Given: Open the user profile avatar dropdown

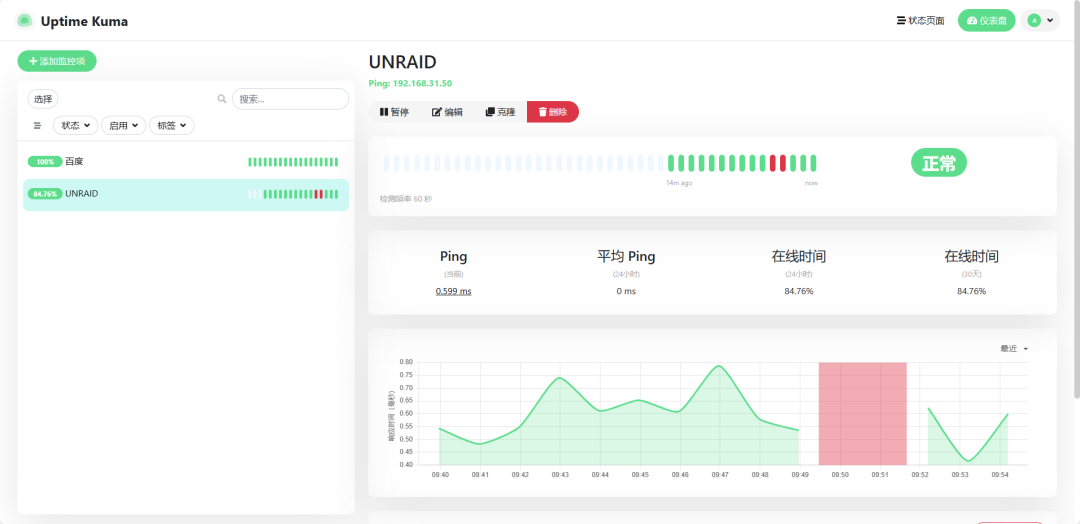Looking at the screenshot, I should point(1040,21).
